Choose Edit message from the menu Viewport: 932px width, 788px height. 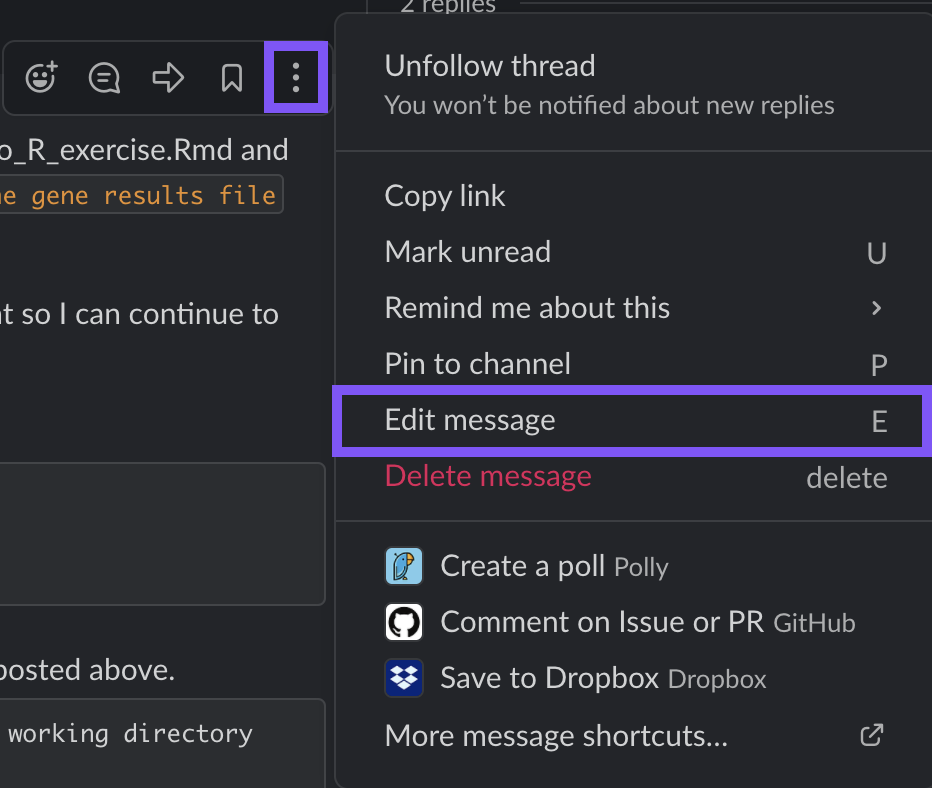point(470,420)
